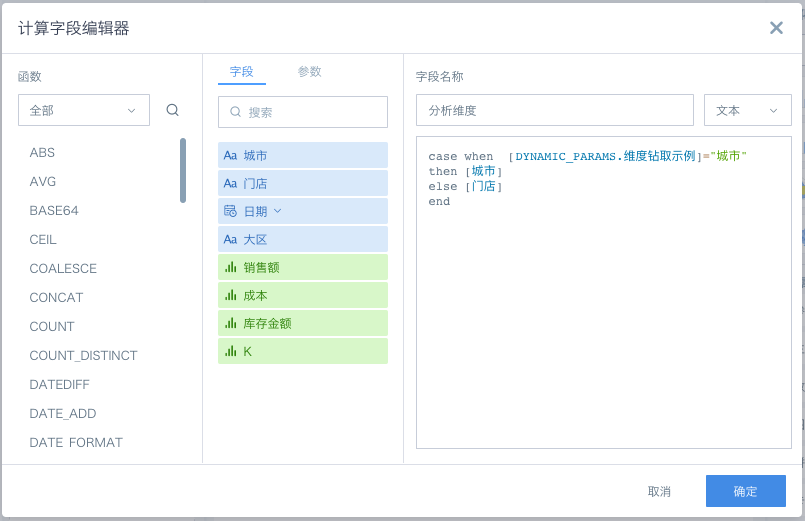Viewport: 805px width, 521px height.
Task: Click the end keyword in formula
Action: [x=439, y=201]
